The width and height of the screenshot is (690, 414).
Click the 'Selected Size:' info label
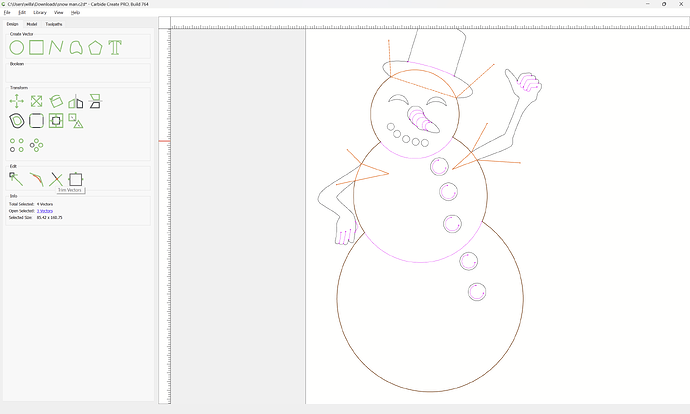(x=21, y=217)
